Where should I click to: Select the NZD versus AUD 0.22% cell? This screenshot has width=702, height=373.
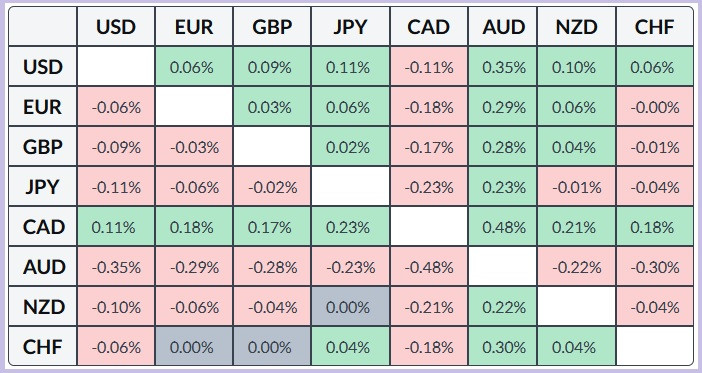point(503,306)
